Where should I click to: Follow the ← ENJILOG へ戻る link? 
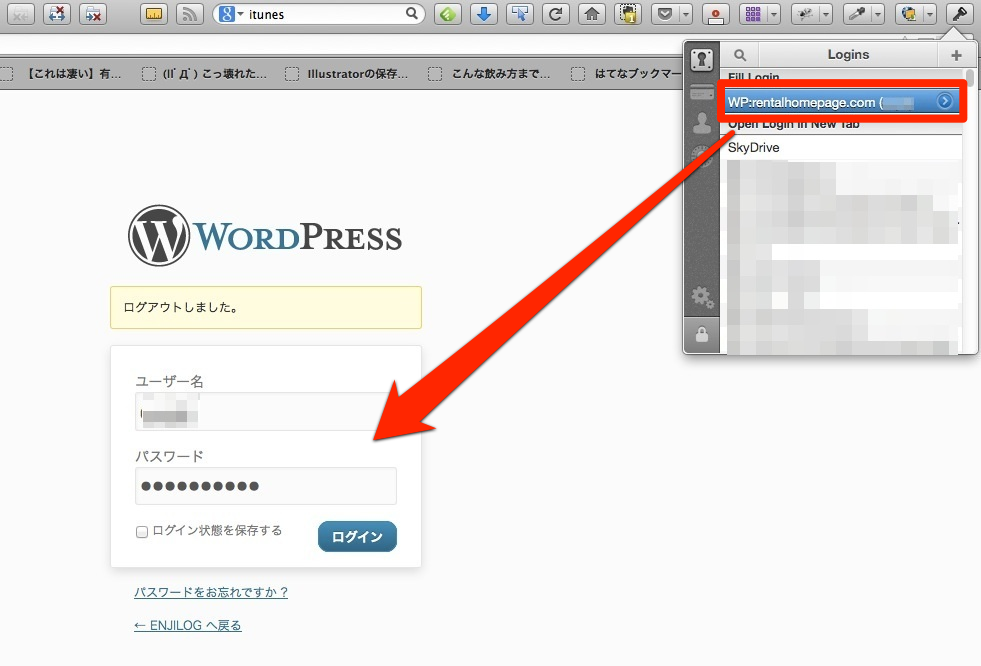(188, 625)
